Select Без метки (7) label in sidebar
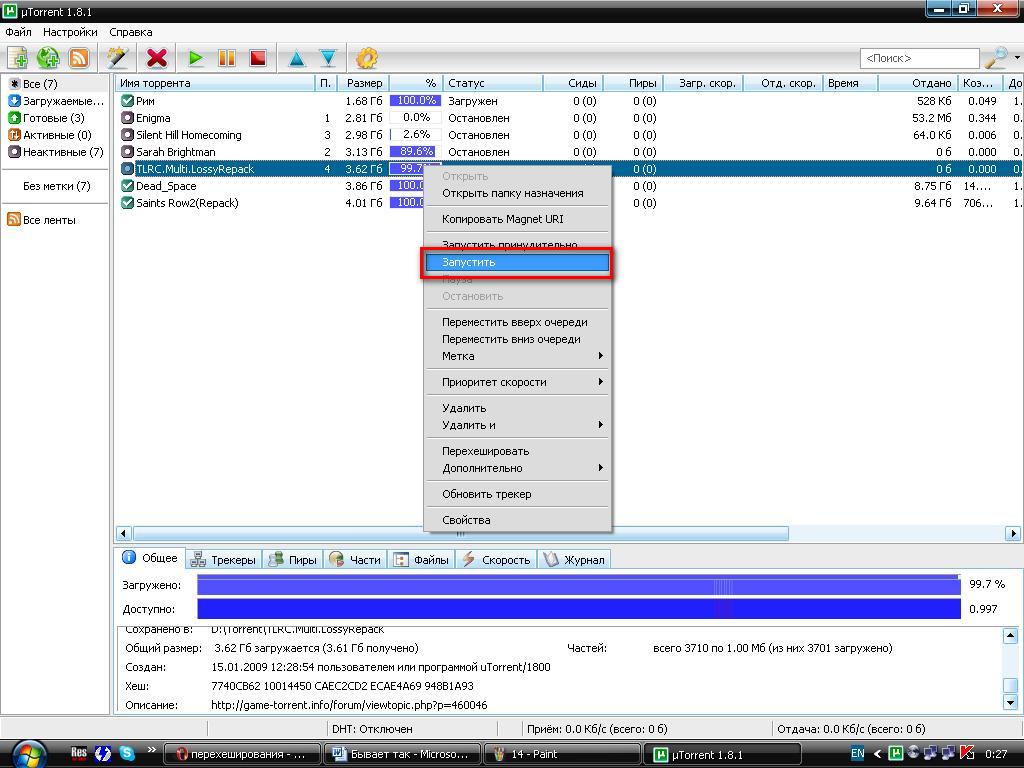1024x768 pixels. tap(56, 186)
